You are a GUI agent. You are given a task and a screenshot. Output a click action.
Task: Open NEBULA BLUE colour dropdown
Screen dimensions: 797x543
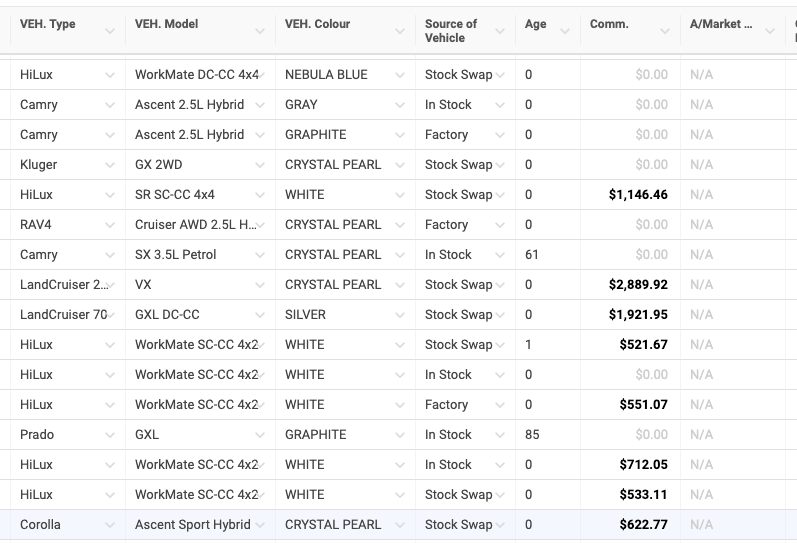[x=400, y=75]
